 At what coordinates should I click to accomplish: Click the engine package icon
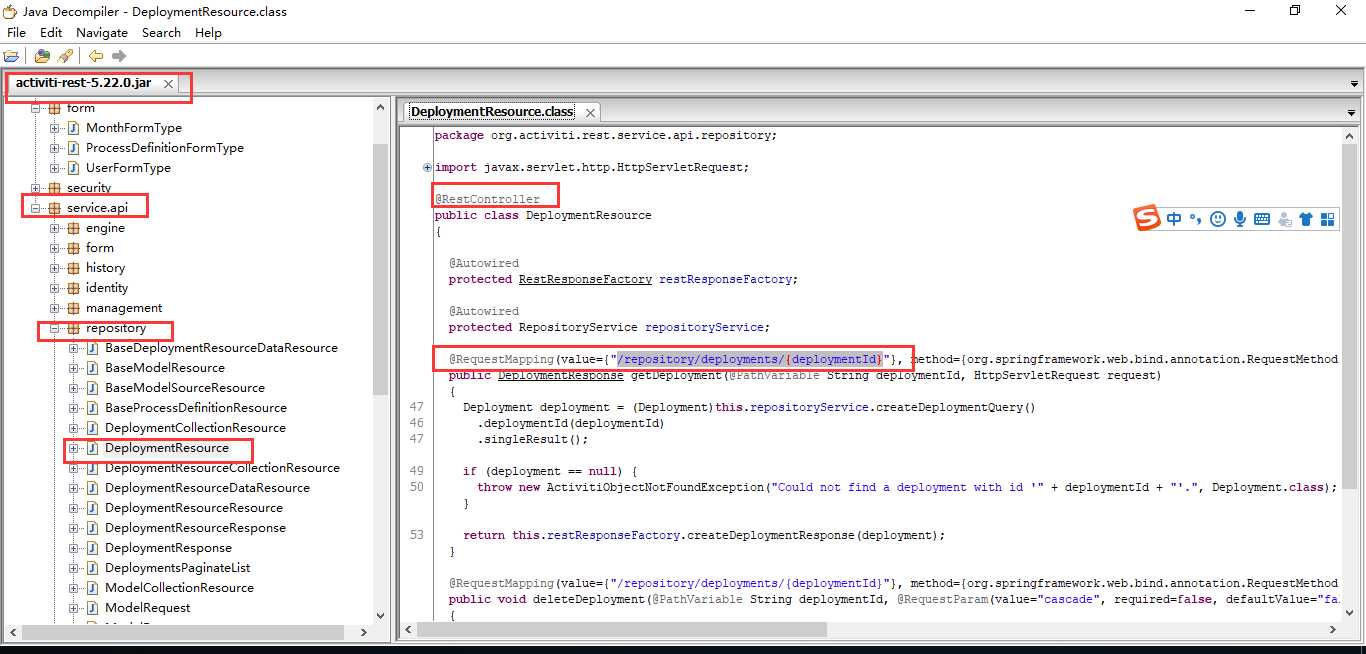(74, 228)
